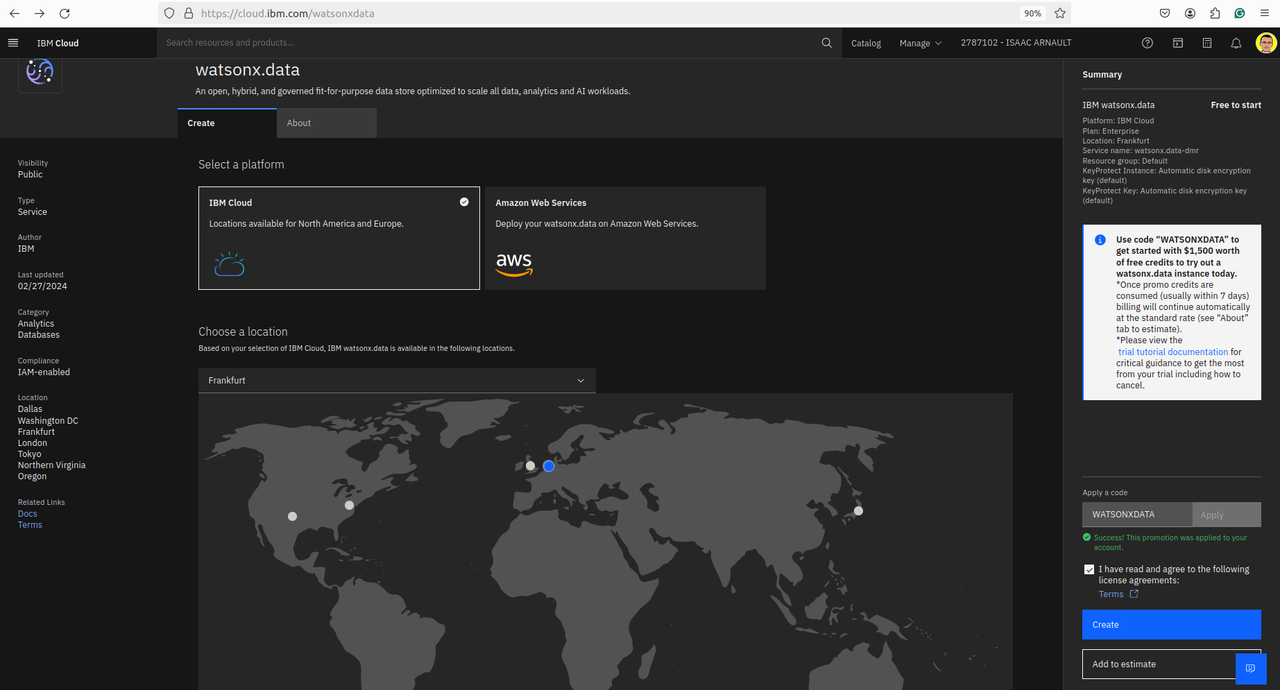Open the notifications bell
Image resolution: width=1280 pixels, height=690 pixels.
tap(1236, 43)
